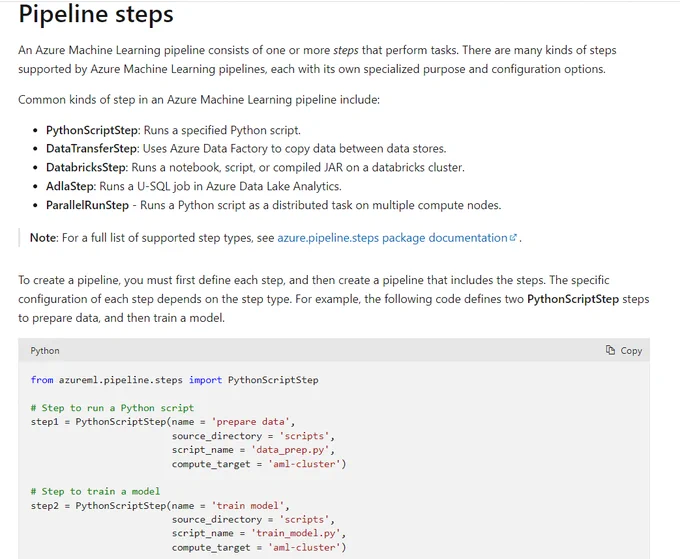Click the PythonScriptStep bullet term
Viewport: 680px width, 559px height.
click(92, 130)
